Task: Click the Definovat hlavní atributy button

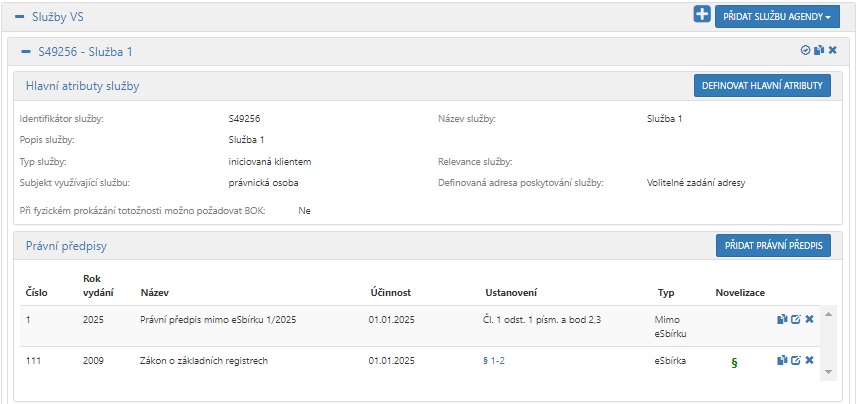Action: [x=762, y=86]
